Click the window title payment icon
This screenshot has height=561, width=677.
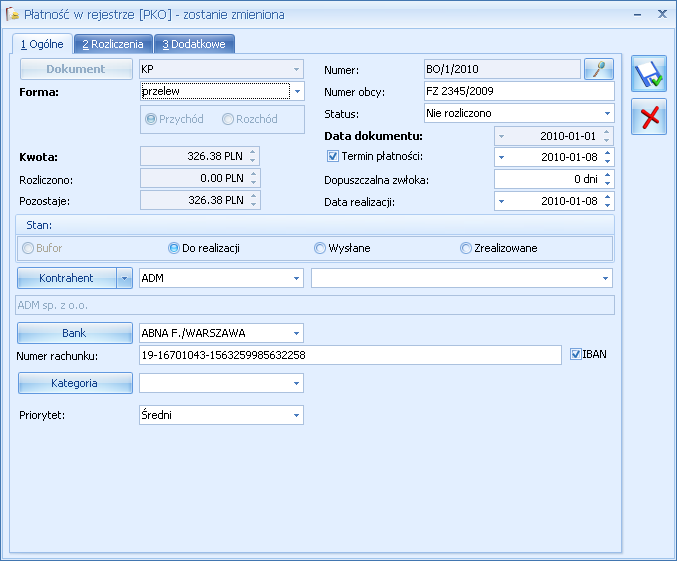click(x=12, y=14)
